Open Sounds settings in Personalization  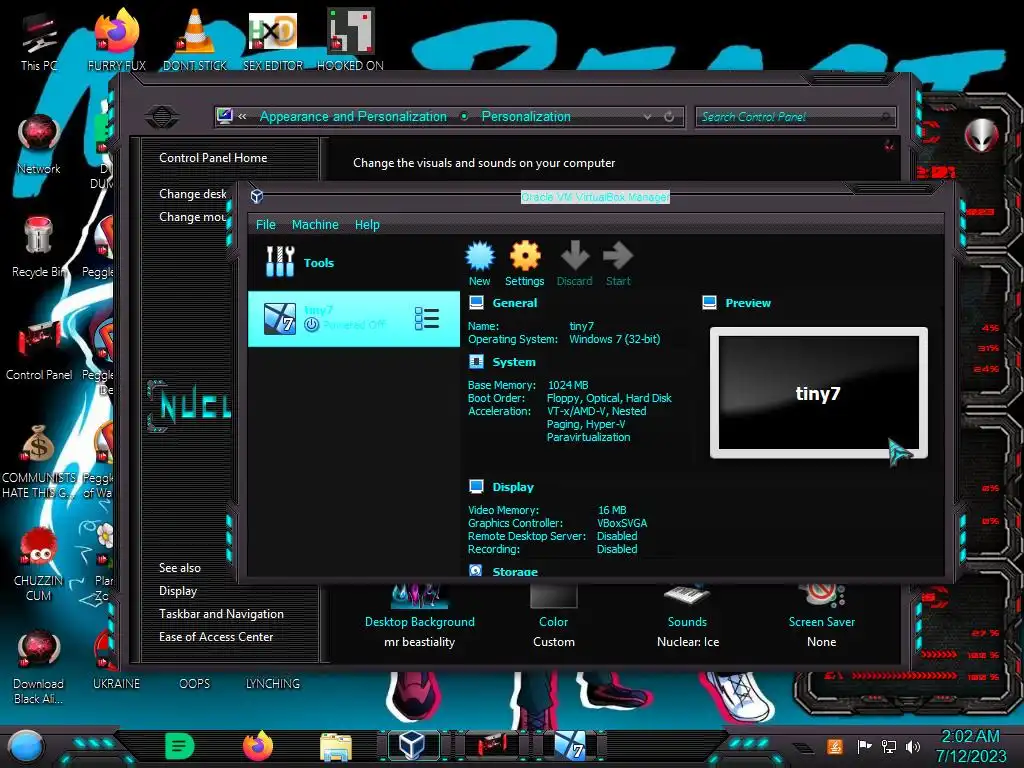pyautogui.click(x=687, y=614)
